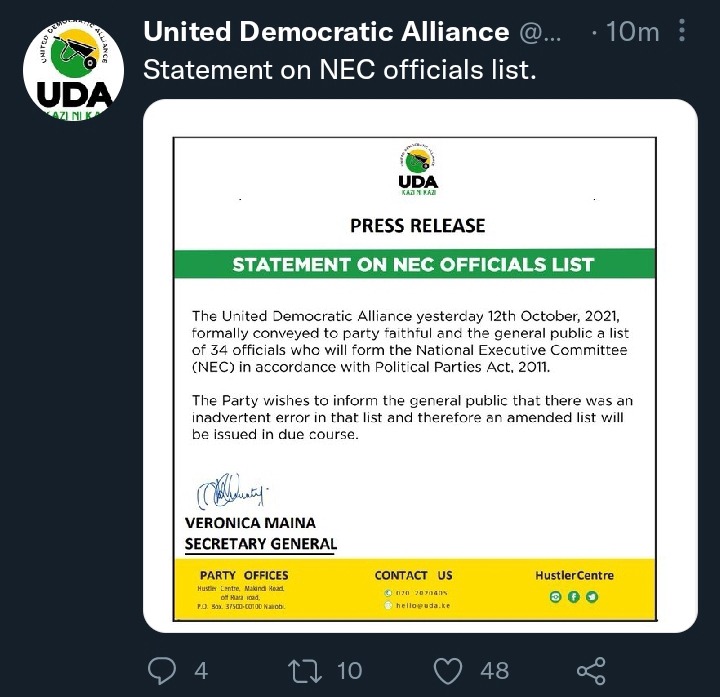Click the truncated @ handle text
This screenshot has width=720, height=697.
(540, 33)
